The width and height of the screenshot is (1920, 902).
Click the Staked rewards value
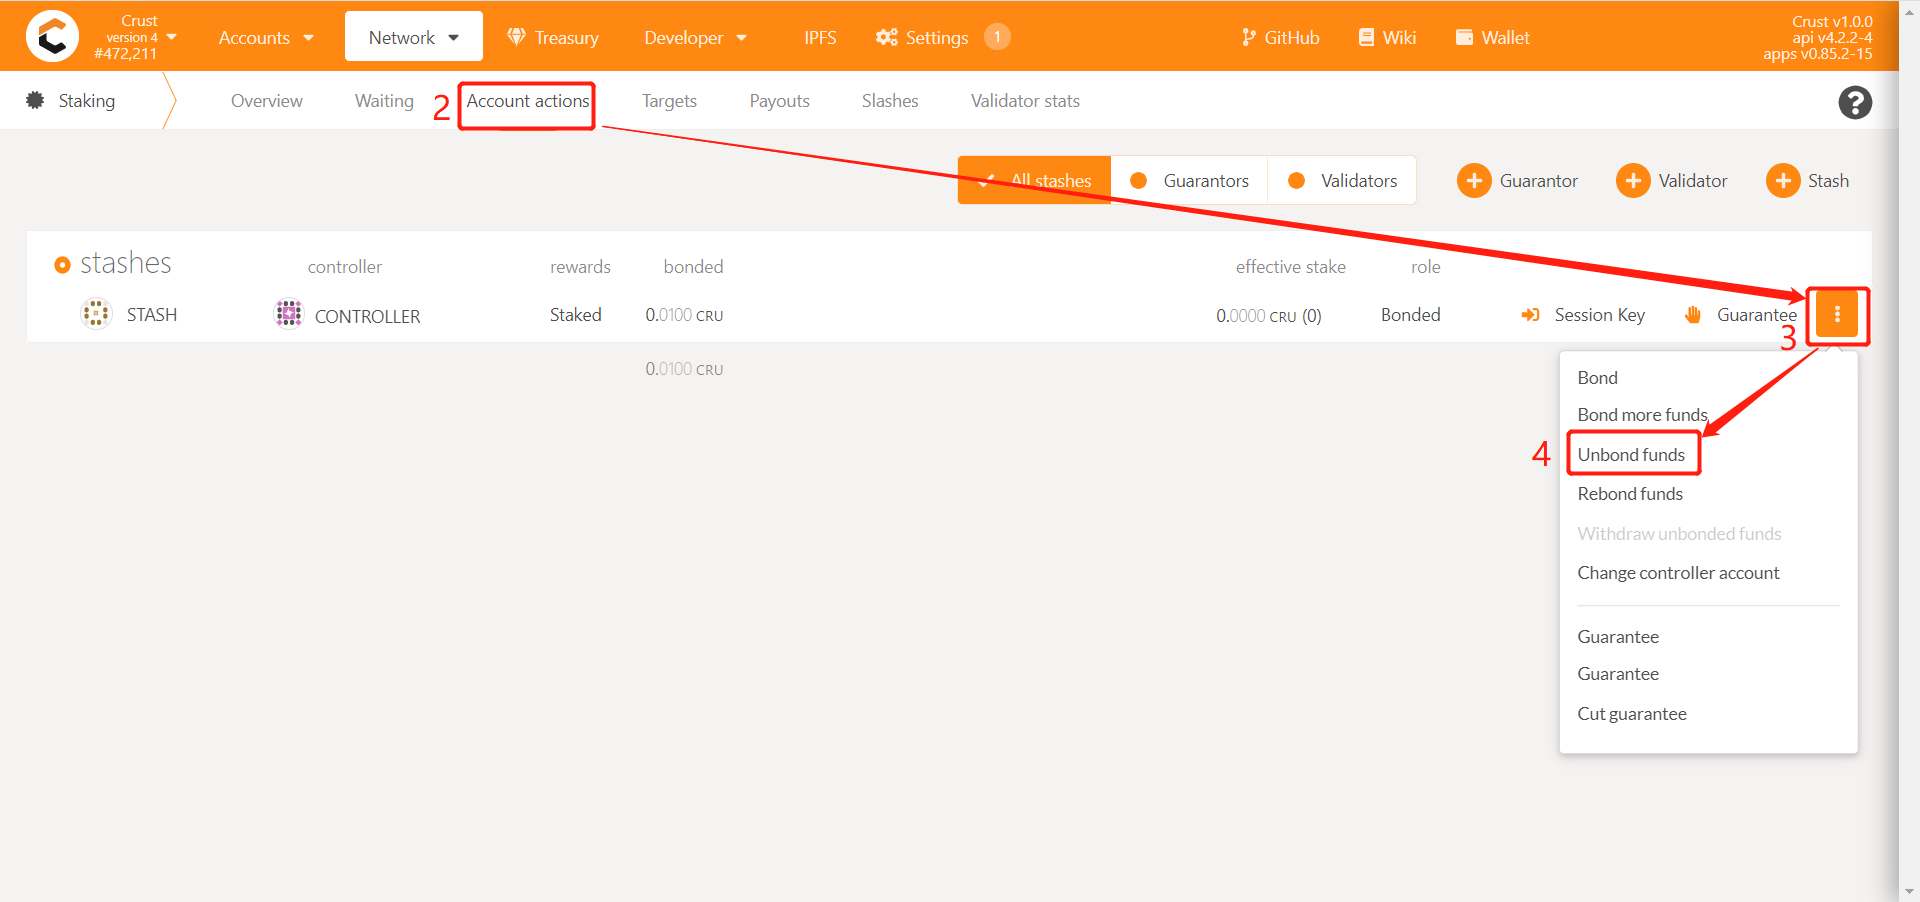click(x=576, y=315)
